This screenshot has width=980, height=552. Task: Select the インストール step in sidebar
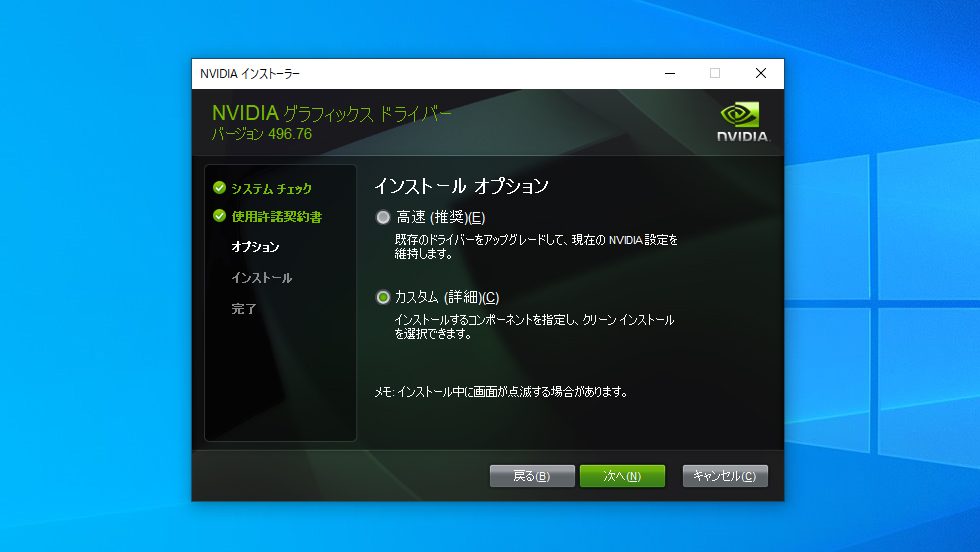[x=262, y=278]
